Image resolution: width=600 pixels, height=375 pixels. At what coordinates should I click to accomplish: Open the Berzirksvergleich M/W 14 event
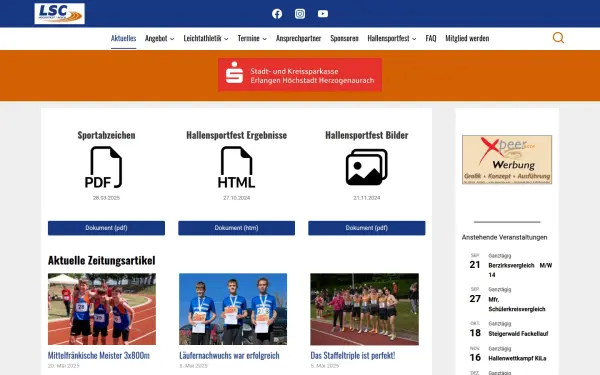[520, 270]
